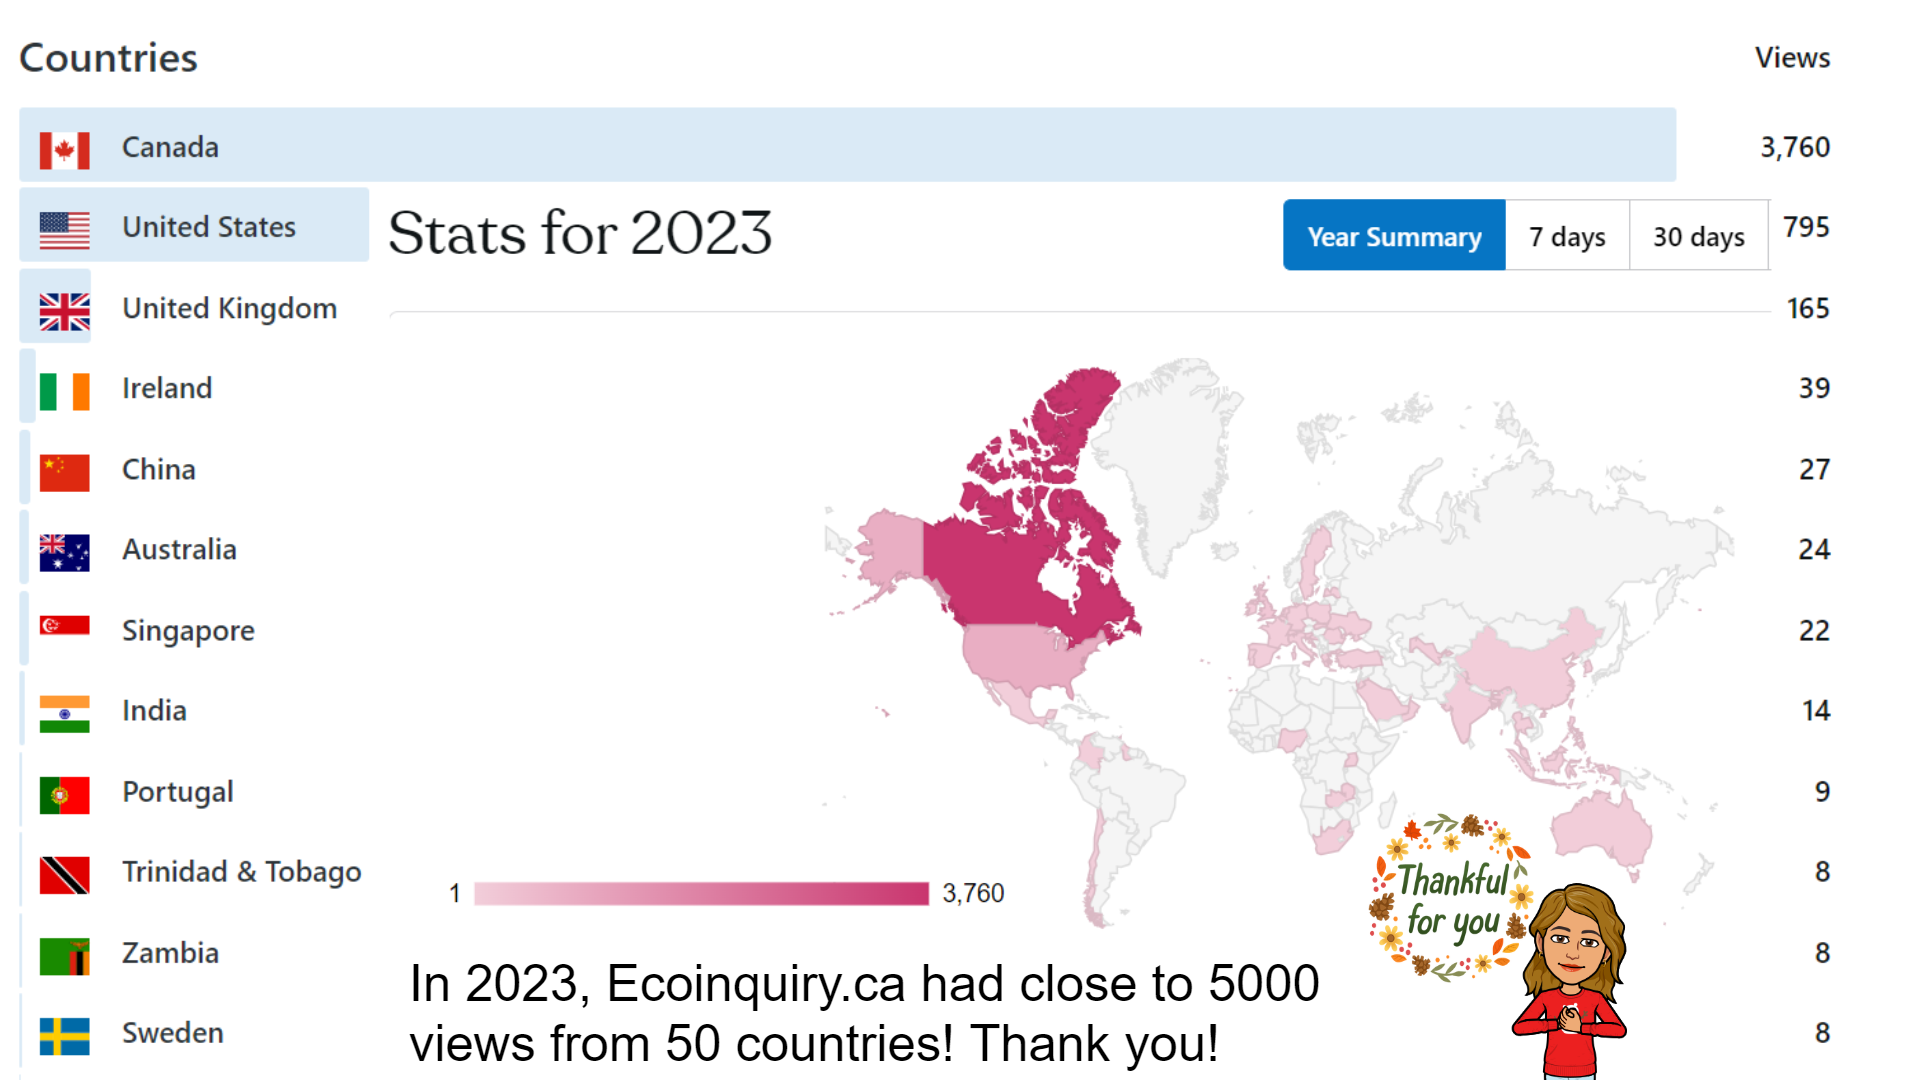Click the Australia flag icon
Image resolution: width=1920 pixels, height=1080 pixels.
click(64, 552)
